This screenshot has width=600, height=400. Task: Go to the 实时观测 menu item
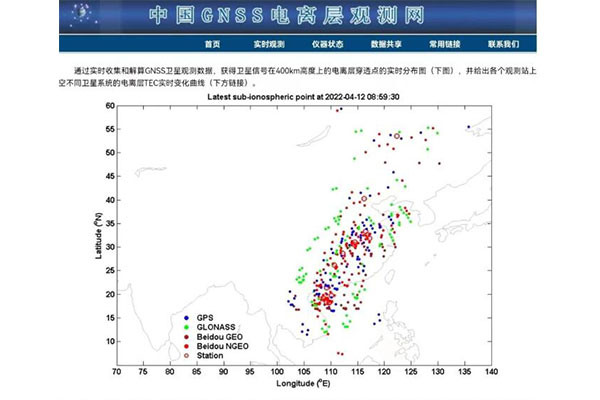point(268,44)
